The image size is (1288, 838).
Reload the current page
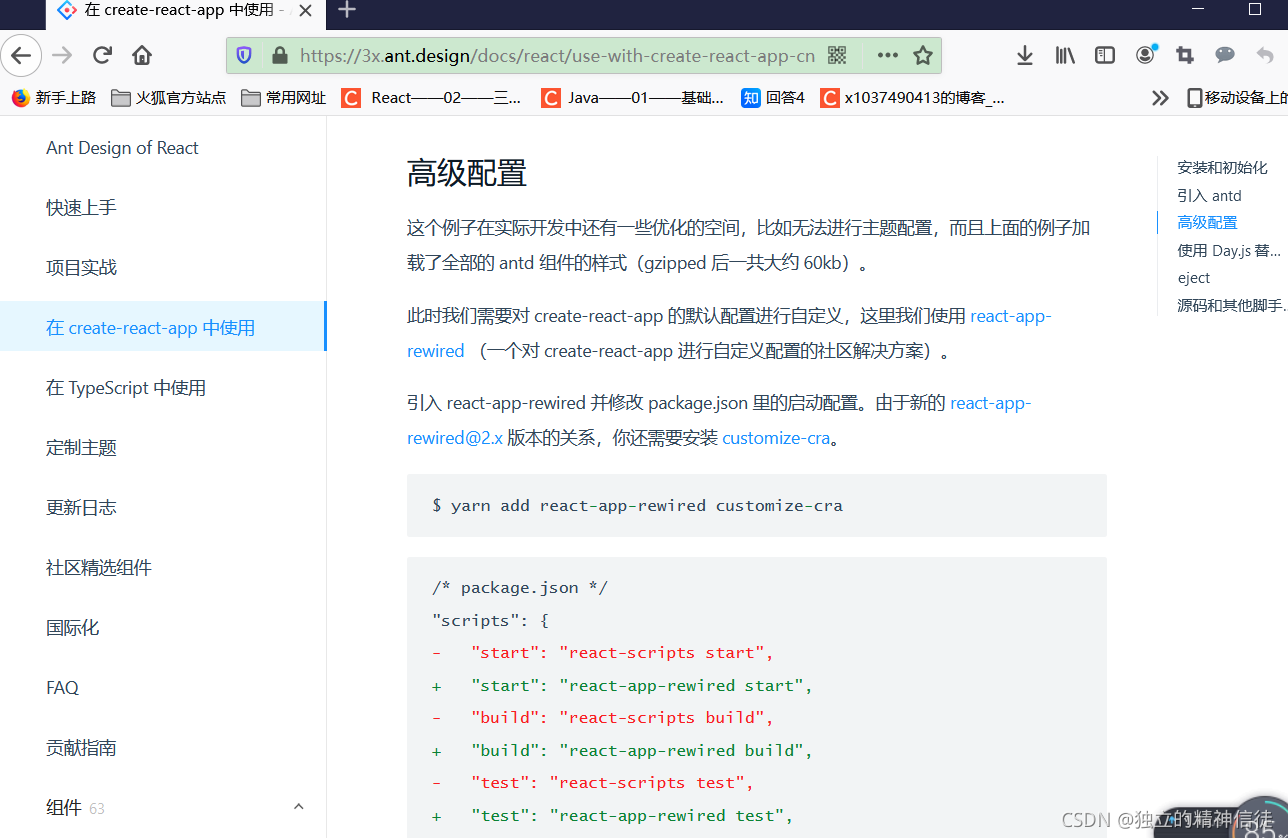(x=102, y=55)
